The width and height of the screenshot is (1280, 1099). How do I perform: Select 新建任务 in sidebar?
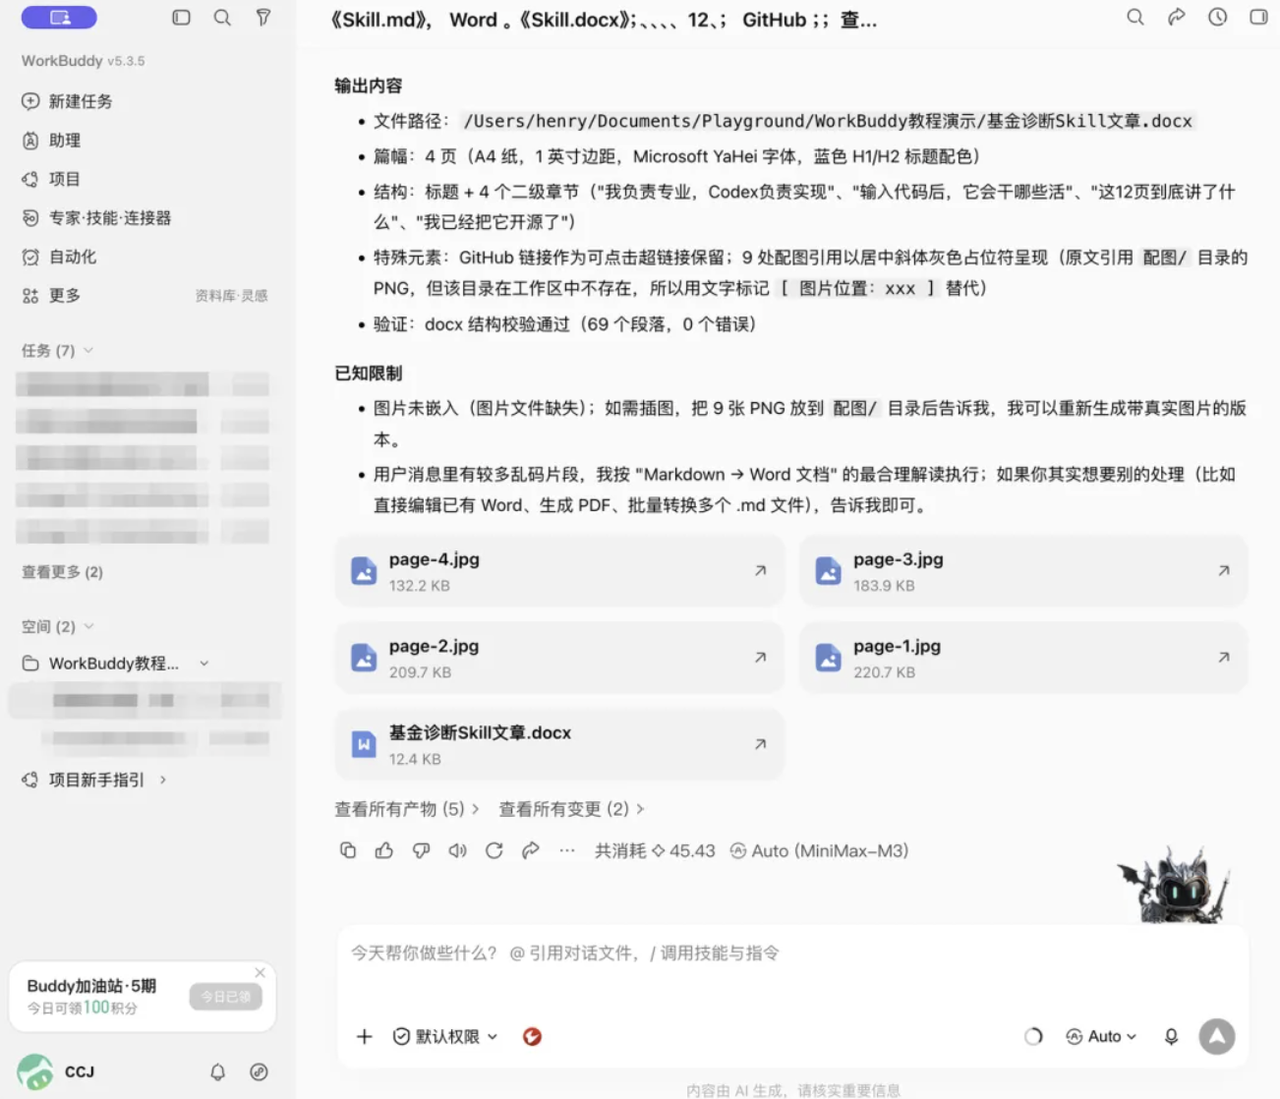tap(67, 101)
